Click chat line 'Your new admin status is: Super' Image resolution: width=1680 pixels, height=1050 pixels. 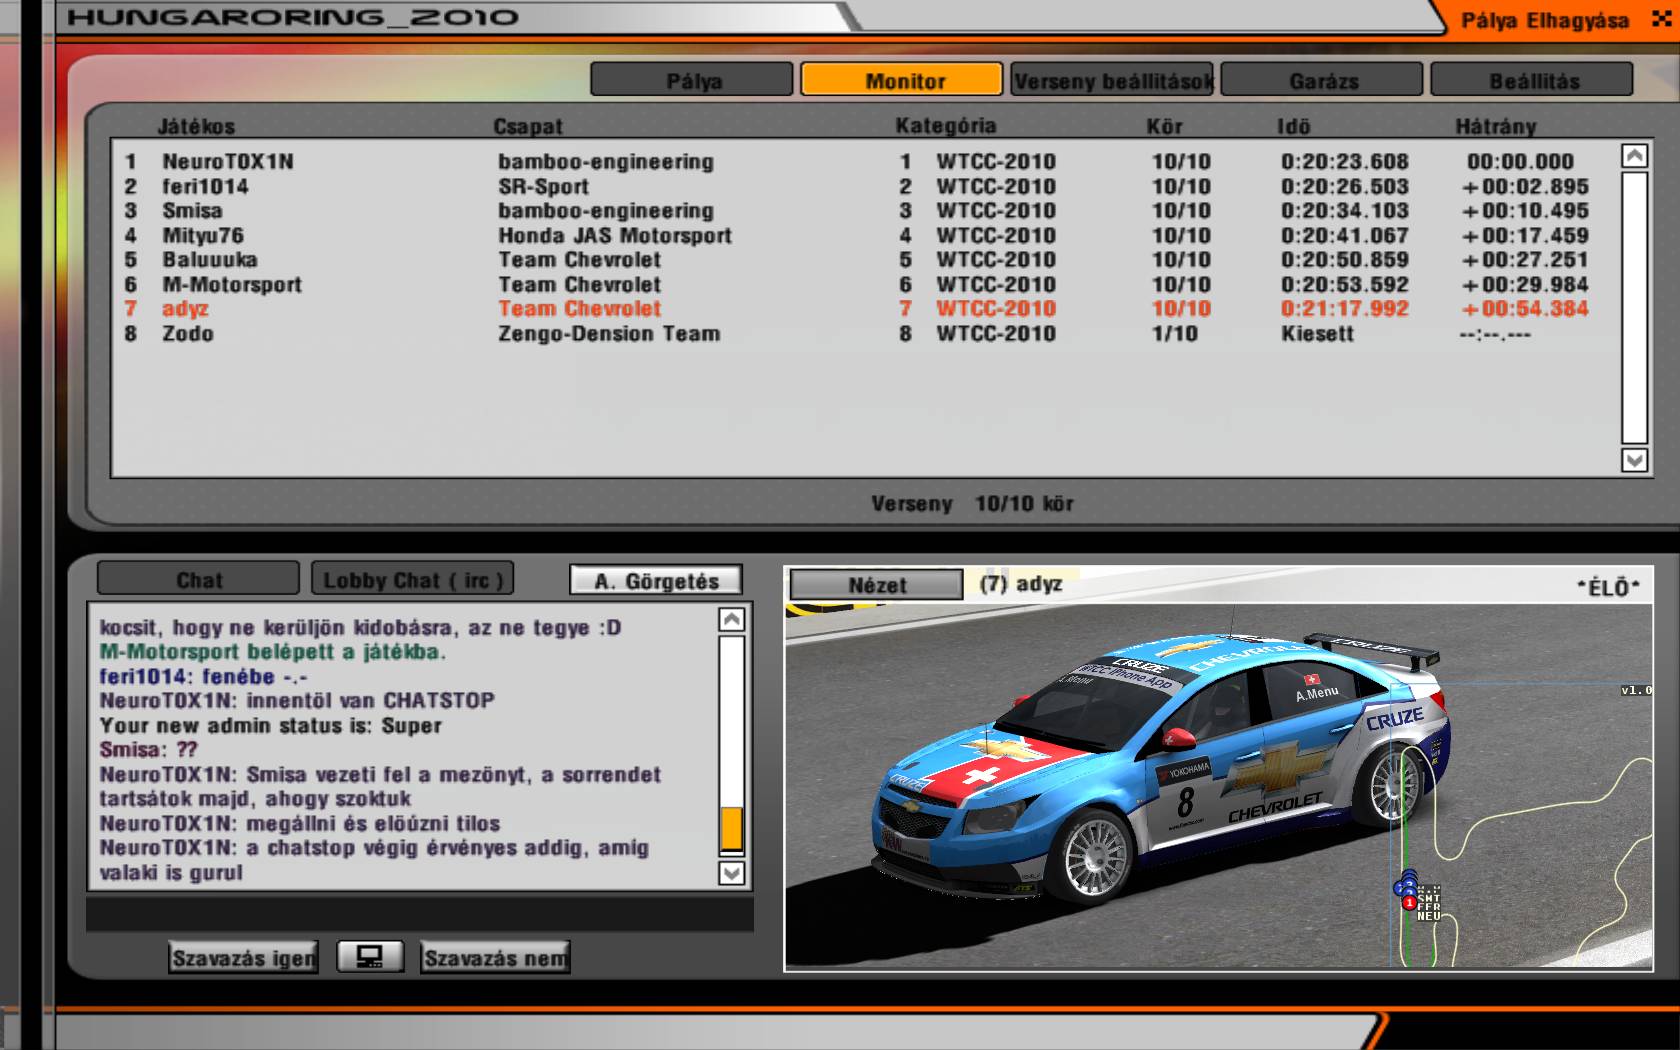[x=270, y=725]
